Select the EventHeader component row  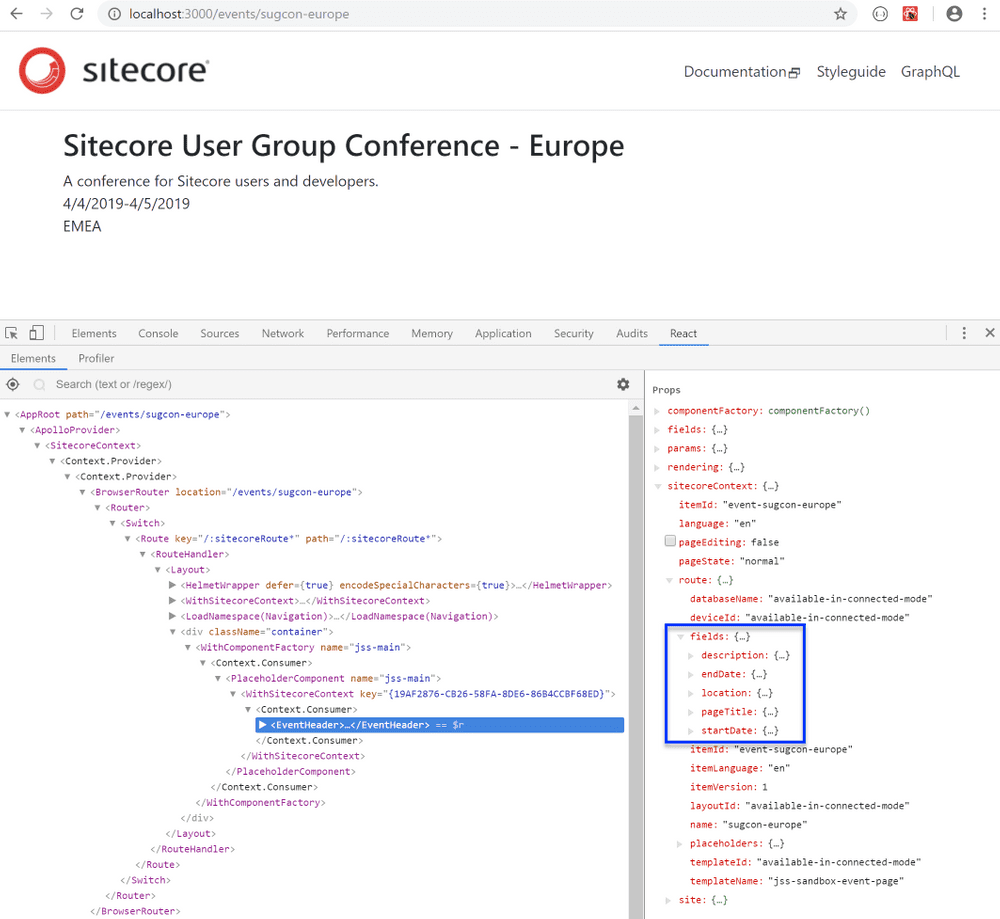439,724
